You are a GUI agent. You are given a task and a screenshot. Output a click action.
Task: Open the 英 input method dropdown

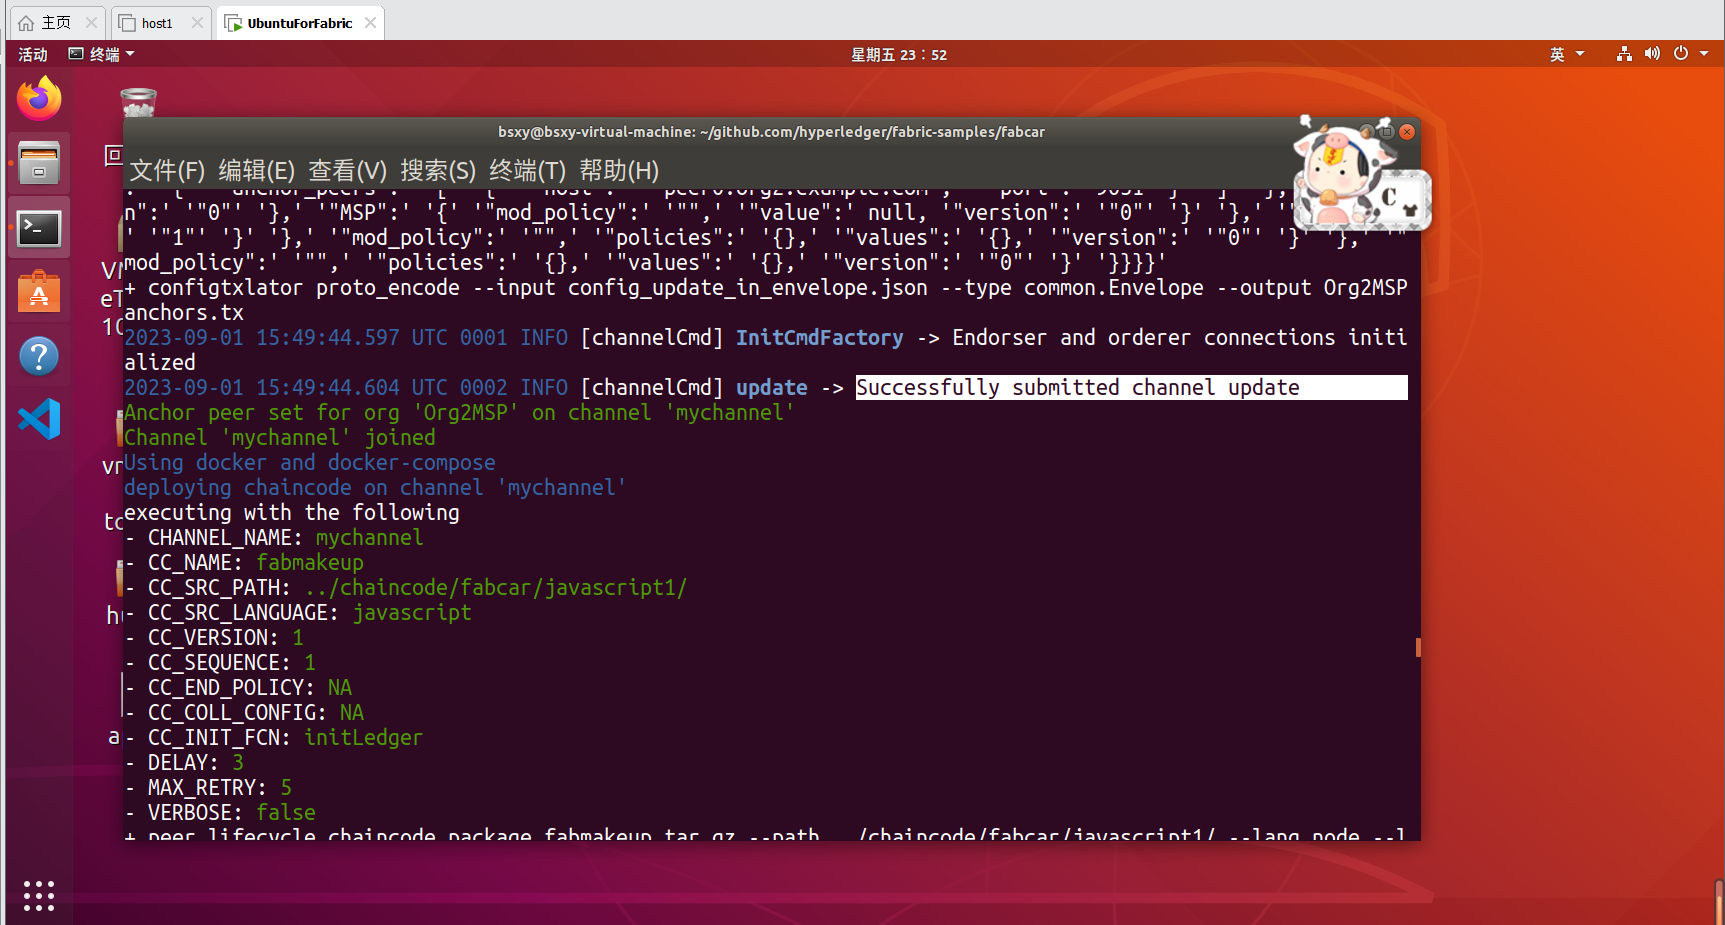click(x=1566, y=54)
